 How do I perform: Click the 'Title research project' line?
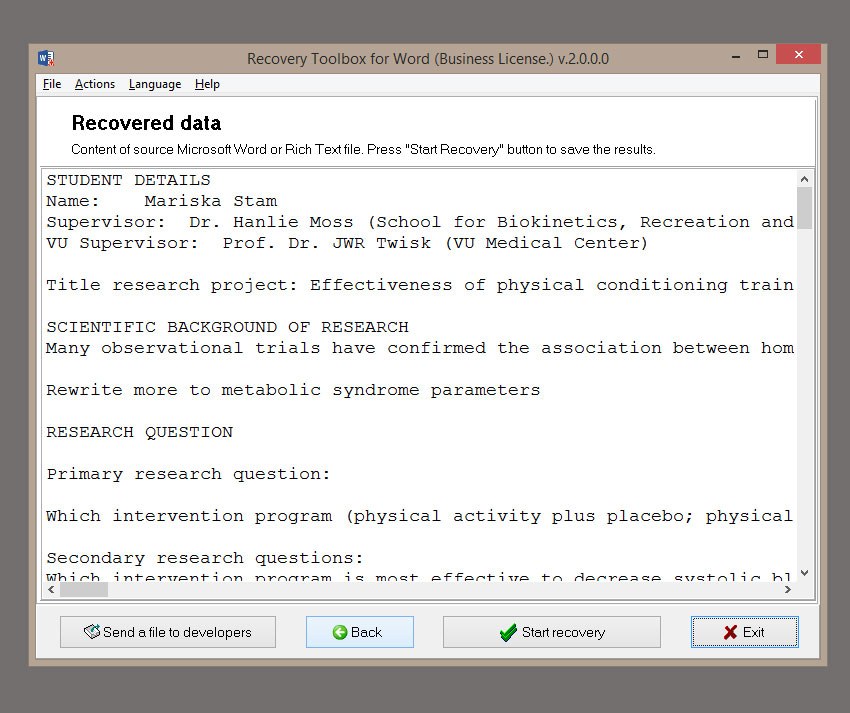click(x=420, y=285)
